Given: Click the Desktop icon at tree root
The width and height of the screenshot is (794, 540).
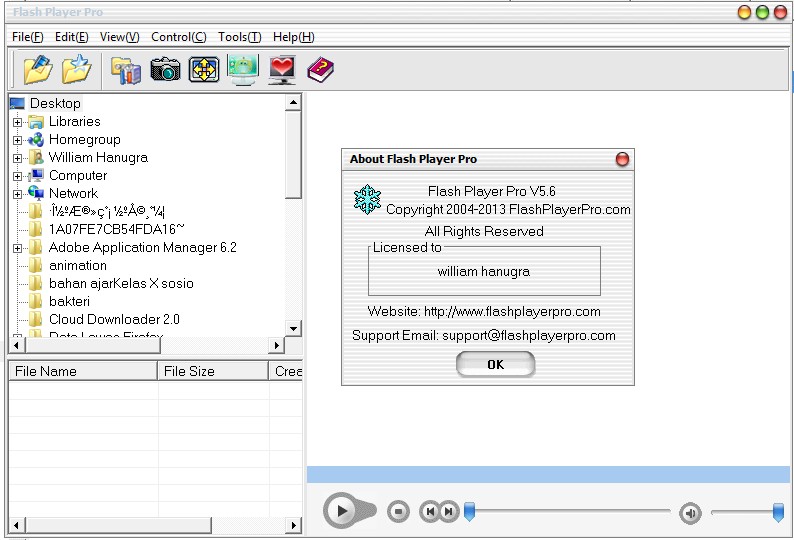Looking at the screenshot, I should (17, 104).
